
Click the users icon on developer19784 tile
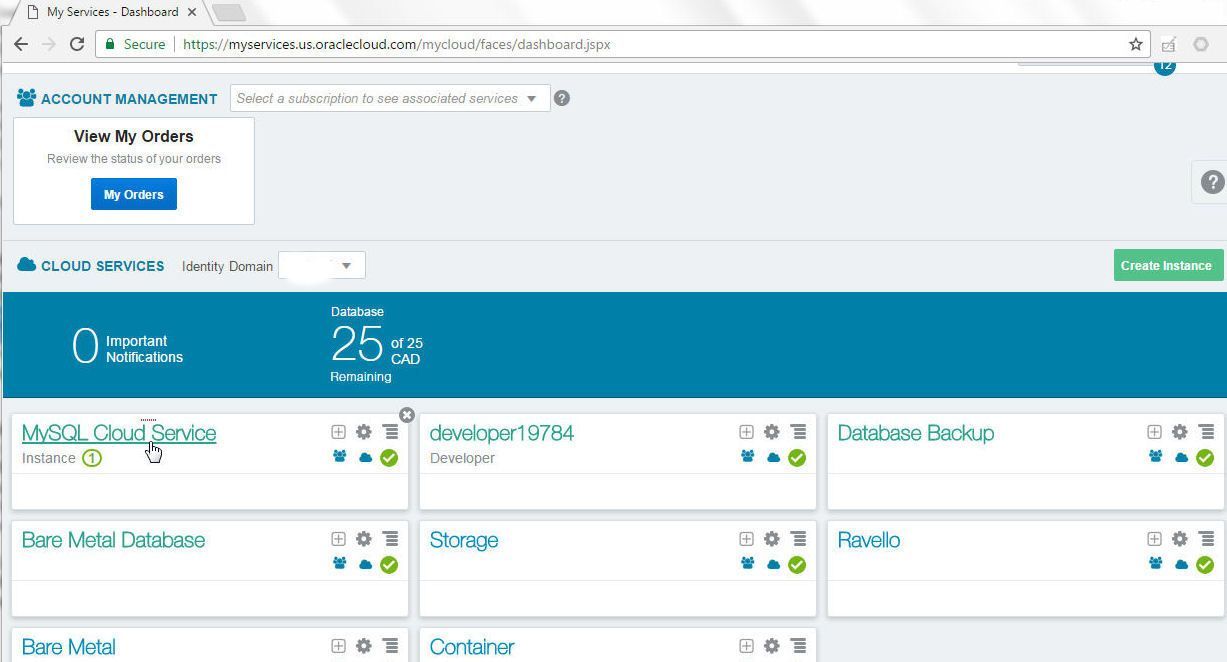[x=748, y=457]
